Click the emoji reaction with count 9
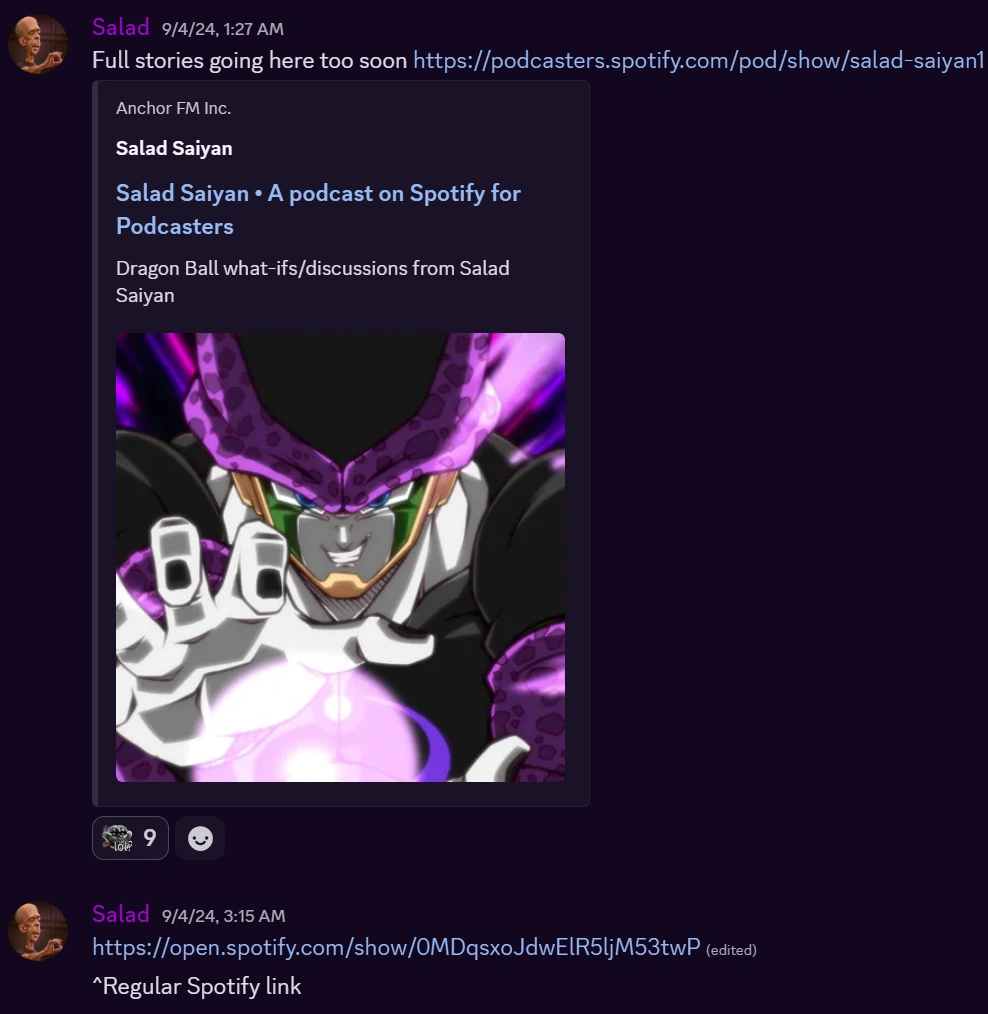Image resolution: width=988 pixels, height=1014 pixels. [130, 838]
